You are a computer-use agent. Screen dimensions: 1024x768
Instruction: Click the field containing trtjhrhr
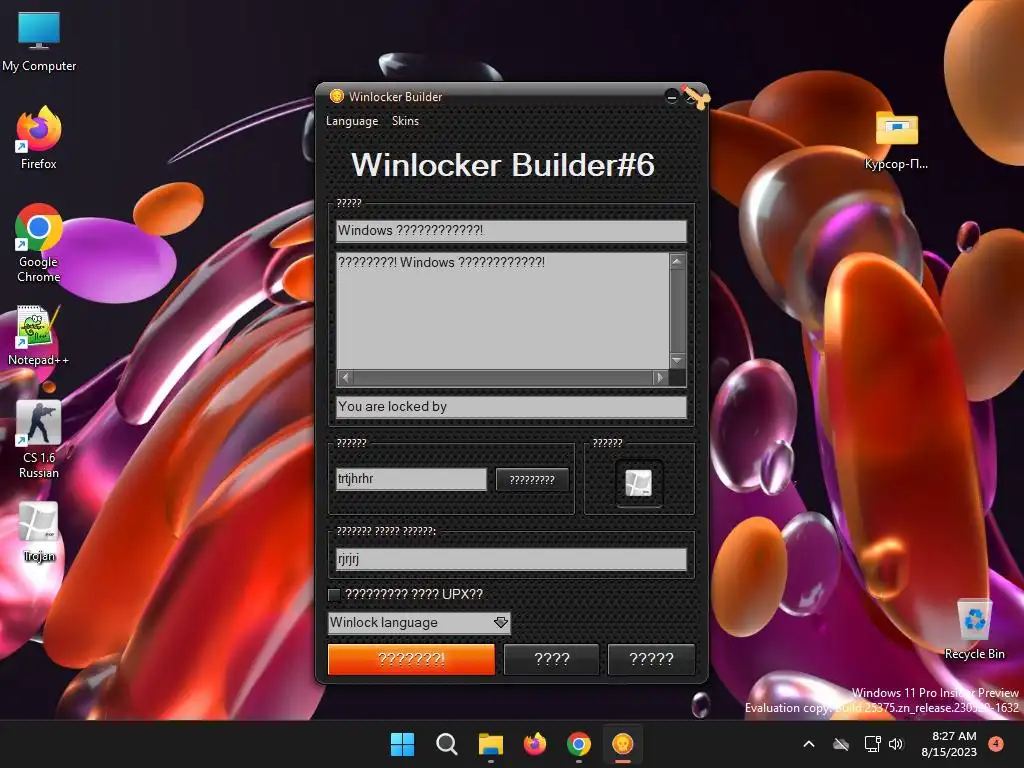[411, 479]
